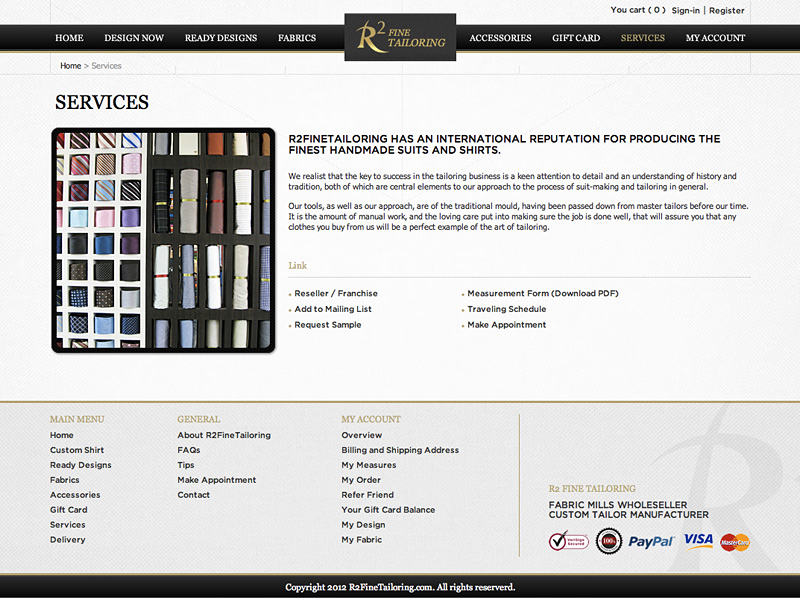The image size is (800, 598).
Task: Click Make Appointment under General footer
Action: click(x=217, y=480)
